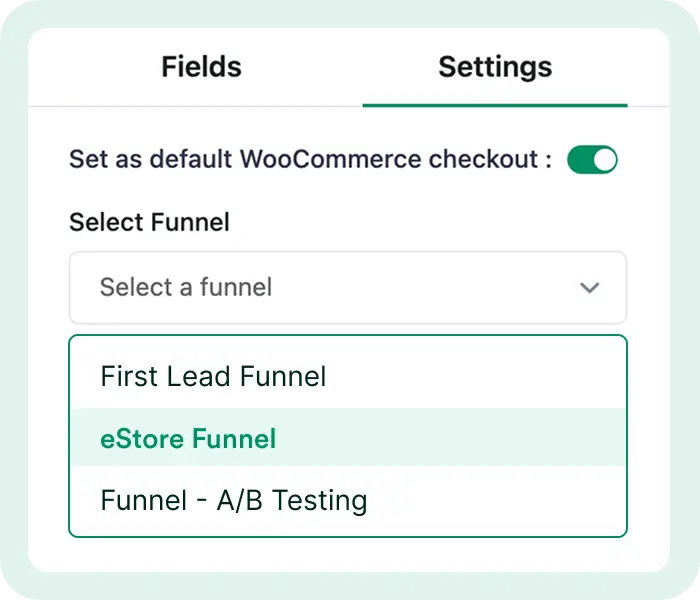Choose First Lead Funnel from the list

213,376
